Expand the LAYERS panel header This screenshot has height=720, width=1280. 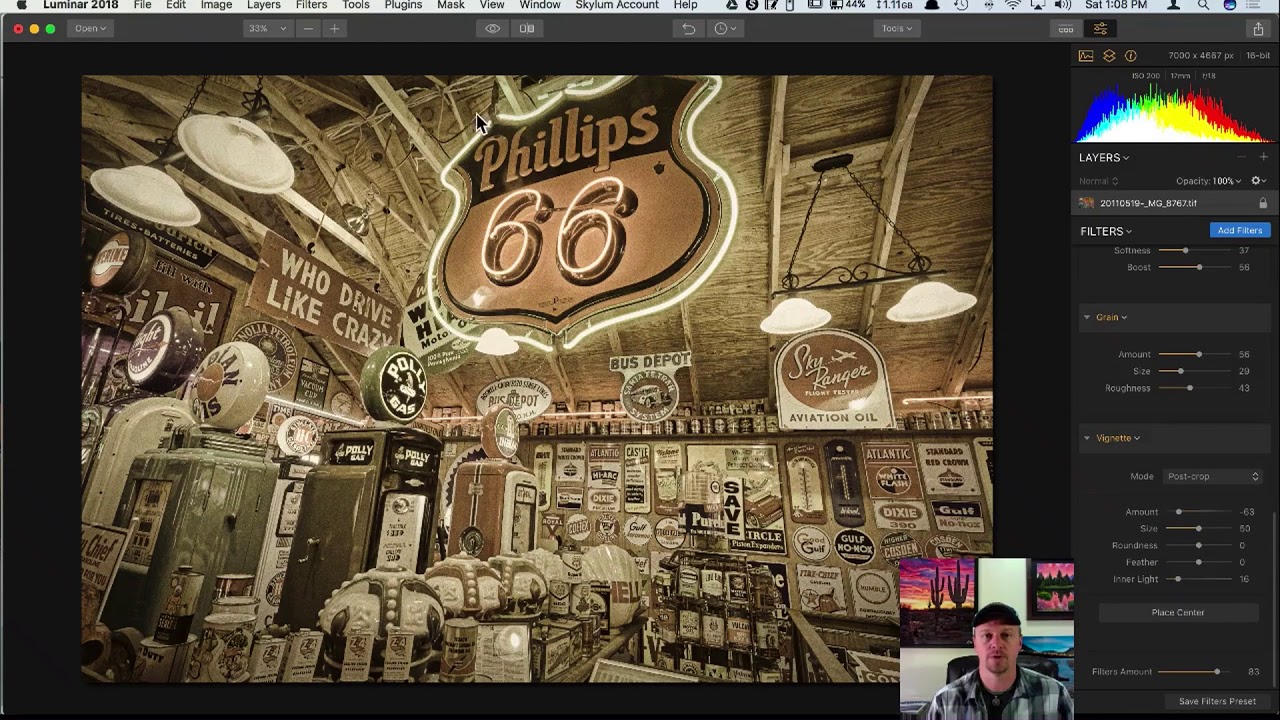(x=1104, y=157)
